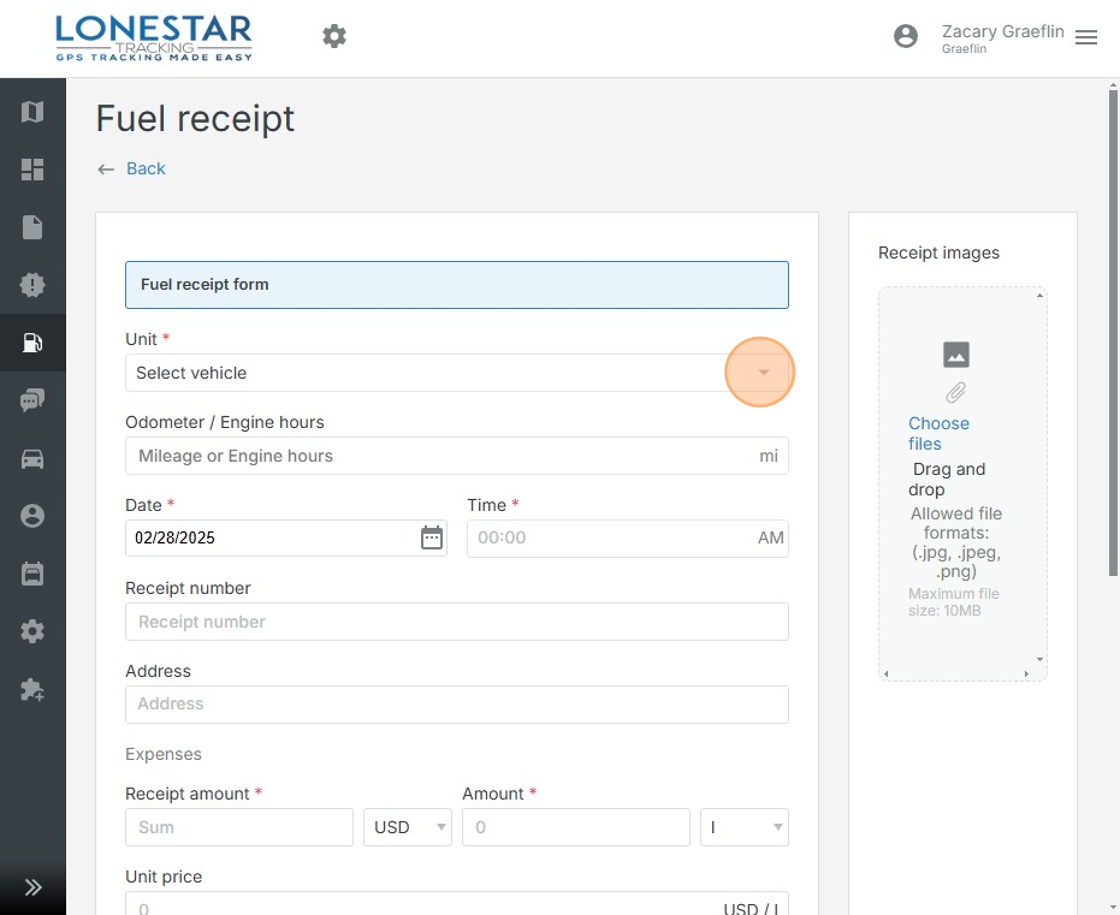
Task: Open the calendar picker in Date field
Action: (431, 538)
